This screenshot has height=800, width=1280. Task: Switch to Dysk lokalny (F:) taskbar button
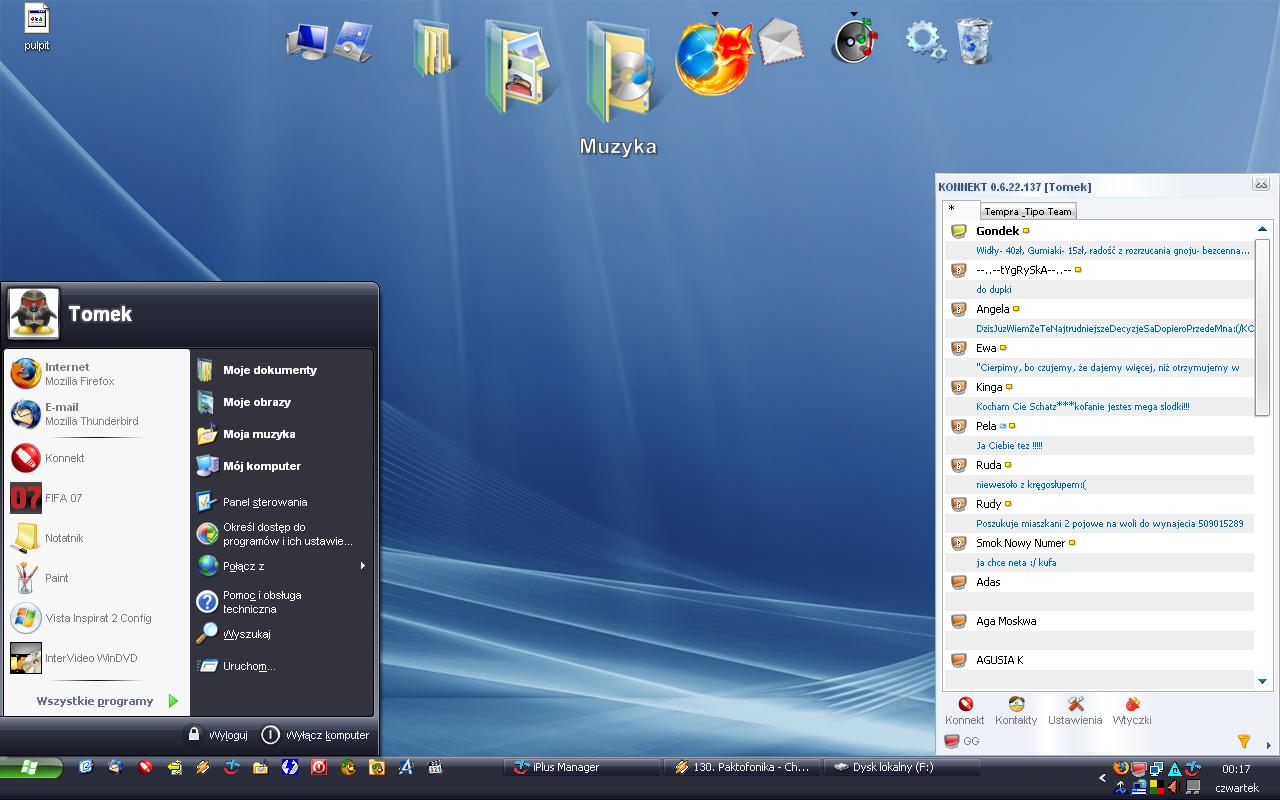[902, 767]
